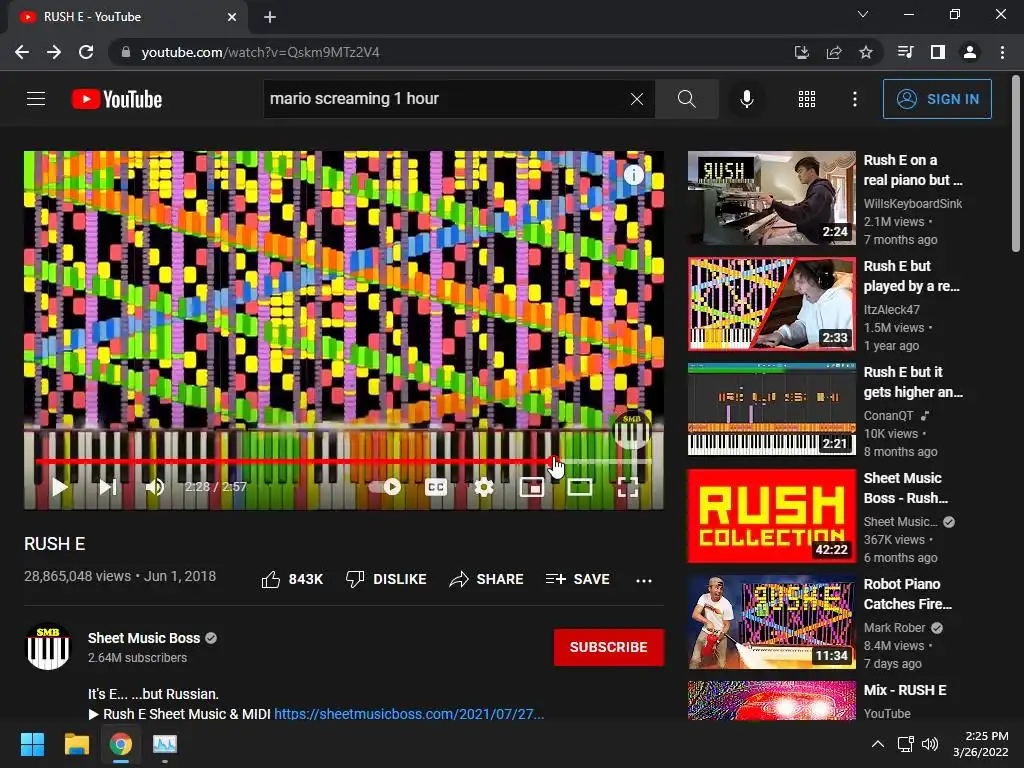Image resolution: width=1024 pixels, height=768 pixels.
Task: Open 'Rush E but it gets higher' thumbnail
Action: (x=771, y=410)
